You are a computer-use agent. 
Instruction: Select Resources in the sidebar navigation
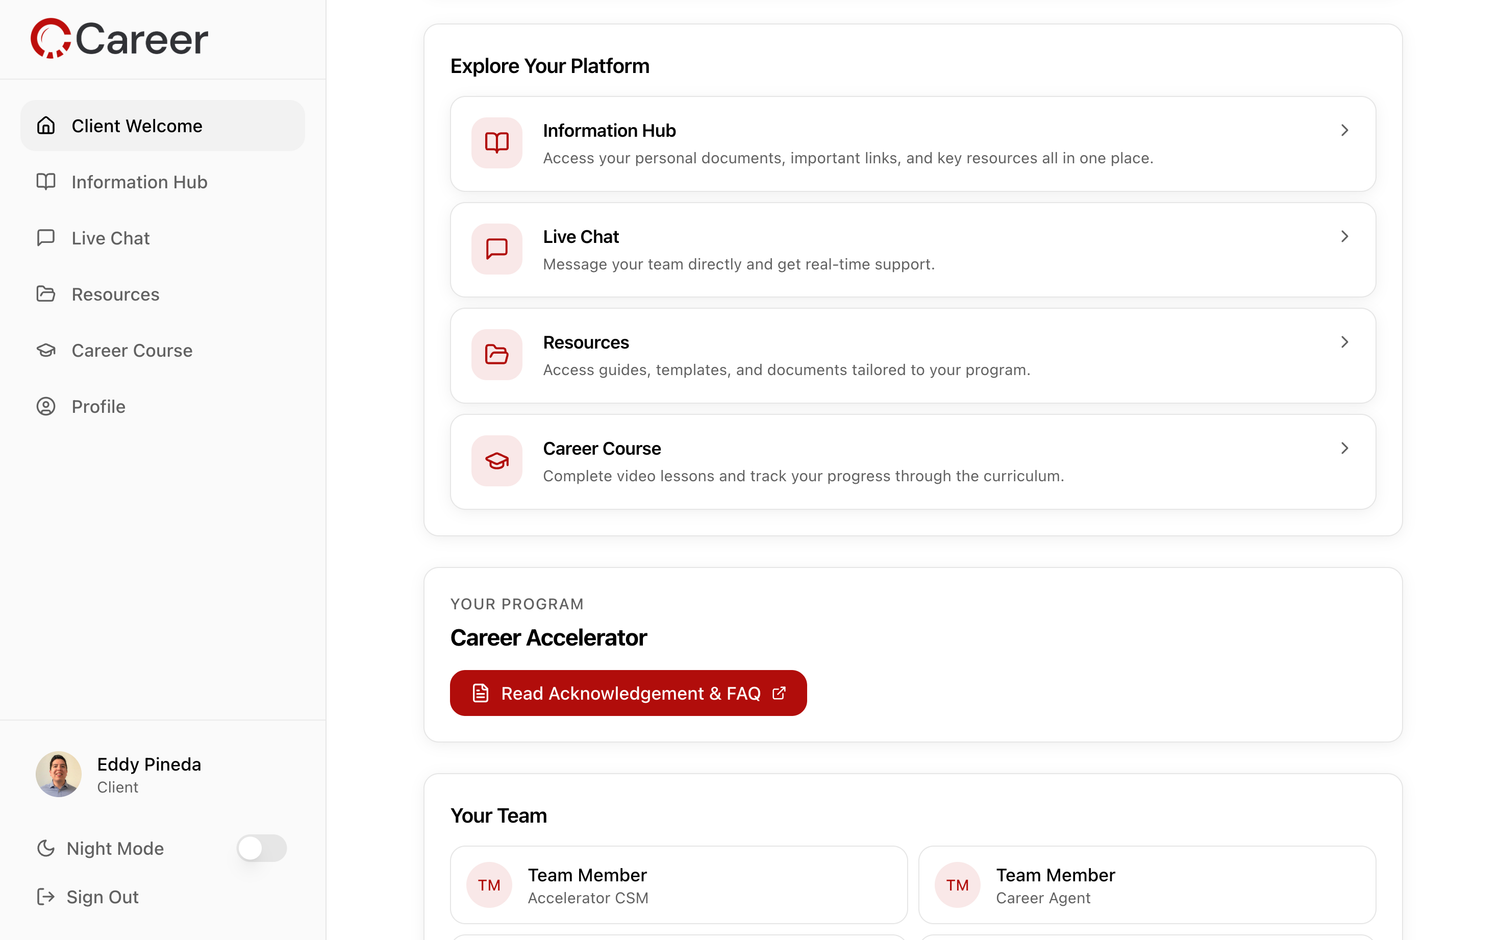115,295
